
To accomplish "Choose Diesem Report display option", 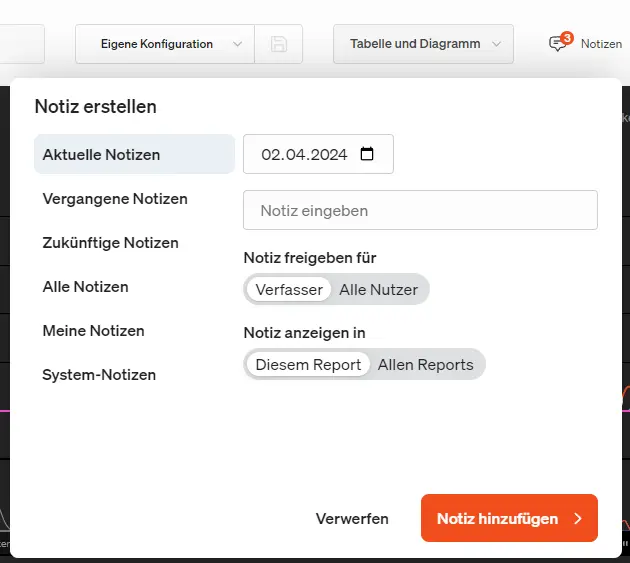I will [308, 364].
